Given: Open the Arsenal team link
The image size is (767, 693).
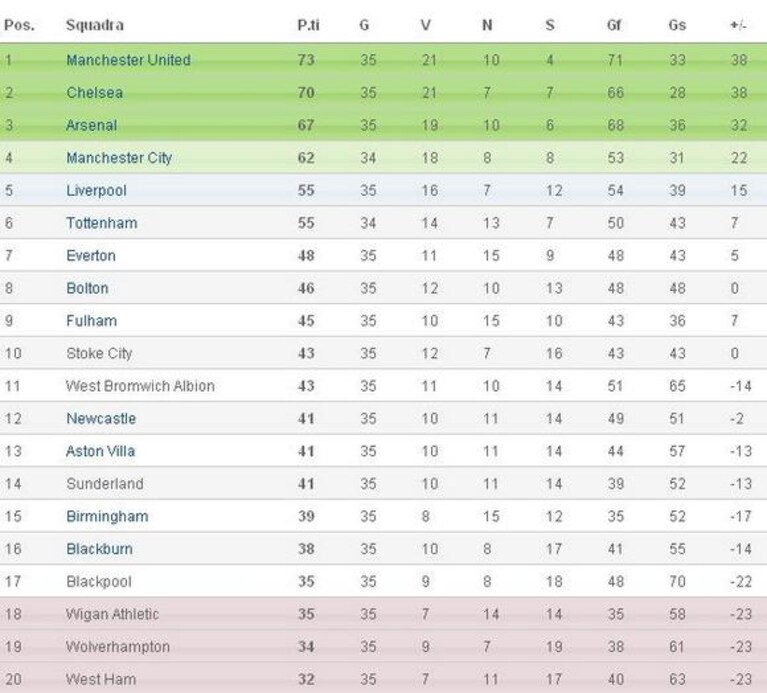Looking at the screenshot, I should click(91, 125).
